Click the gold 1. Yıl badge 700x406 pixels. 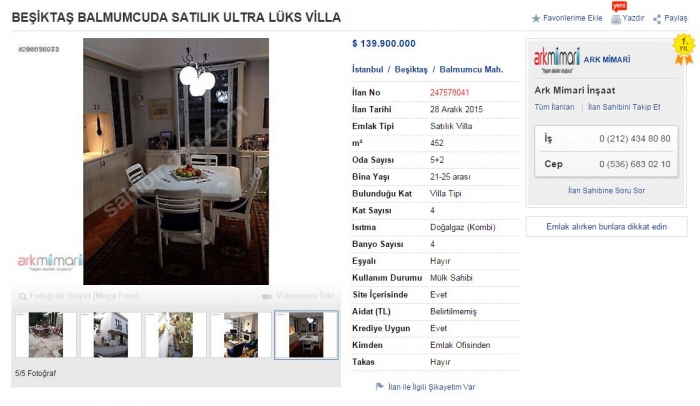click(683, 49)
